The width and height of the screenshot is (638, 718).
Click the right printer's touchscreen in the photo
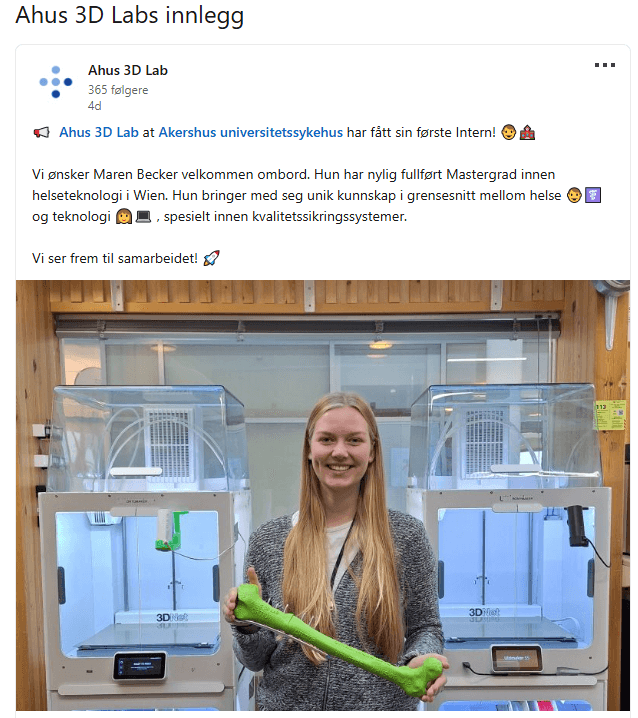(x=517, y=659)
